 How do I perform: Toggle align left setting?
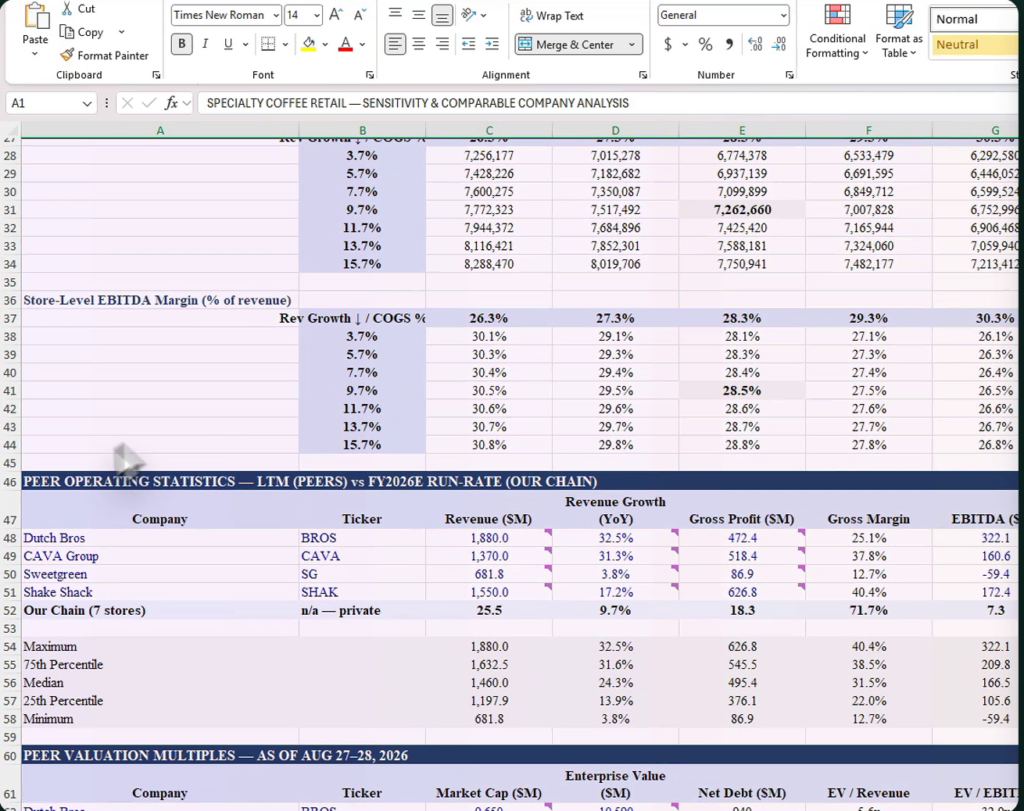coord(395,44)
